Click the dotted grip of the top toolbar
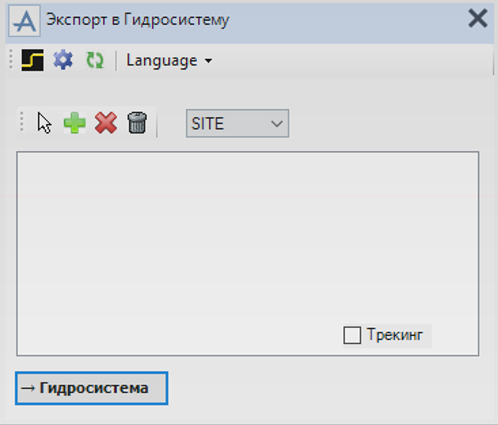 [11, 60]
